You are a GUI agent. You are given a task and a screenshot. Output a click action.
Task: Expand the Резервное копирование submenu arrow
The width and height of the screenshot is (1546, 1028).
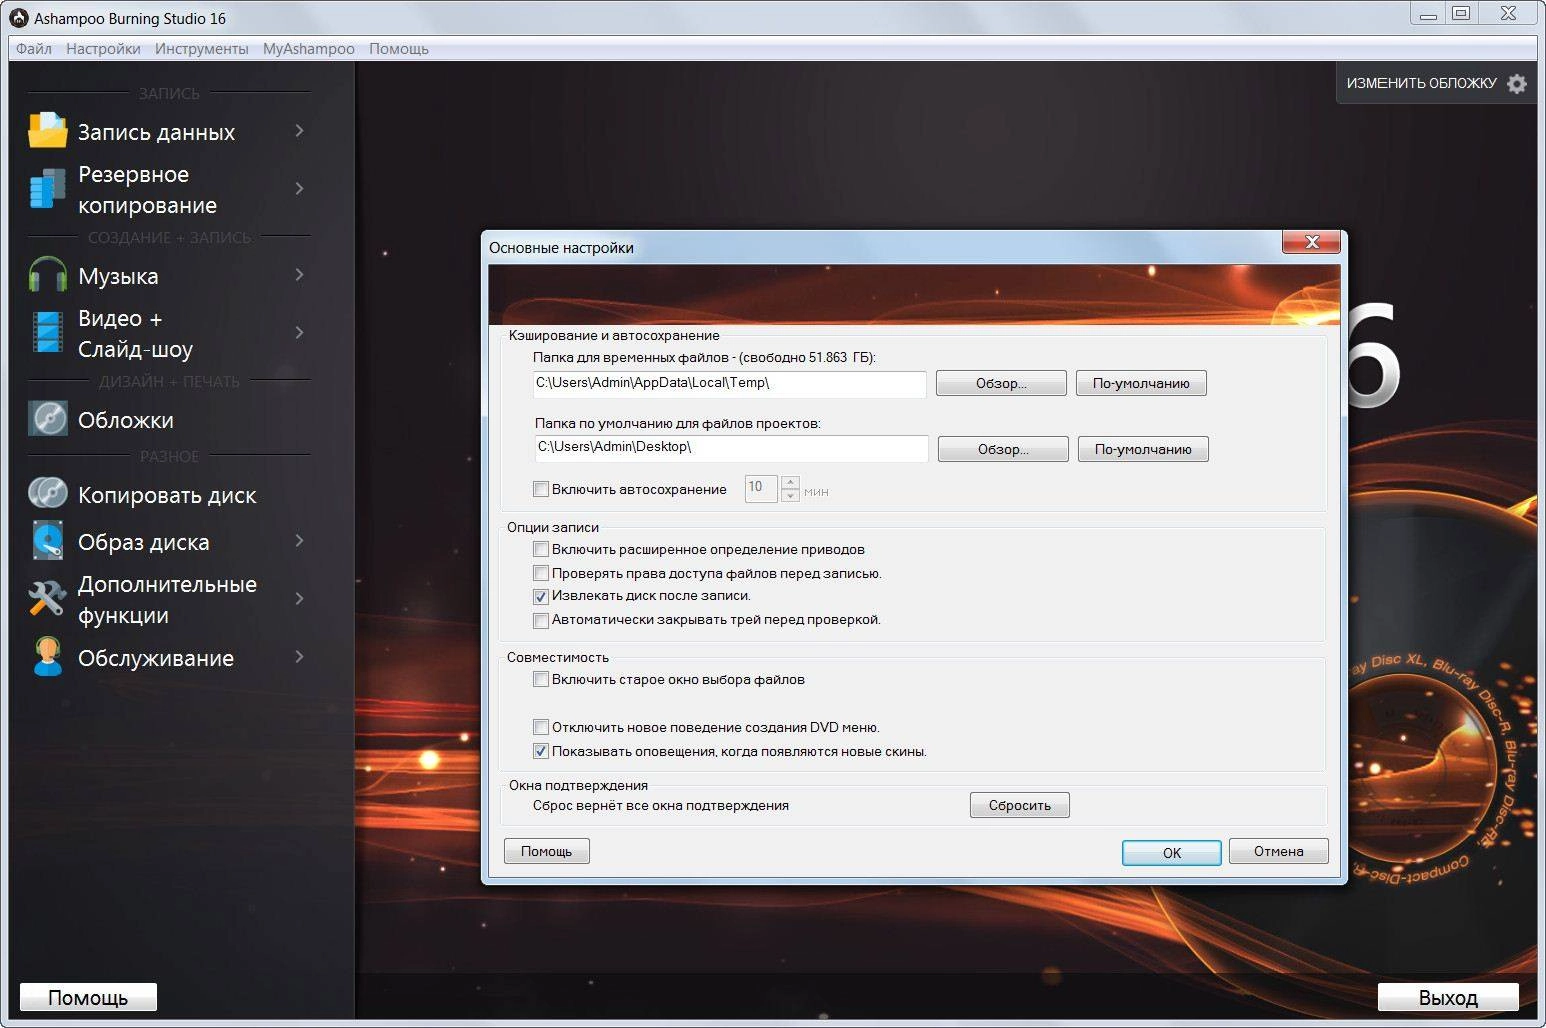point(299,188)
